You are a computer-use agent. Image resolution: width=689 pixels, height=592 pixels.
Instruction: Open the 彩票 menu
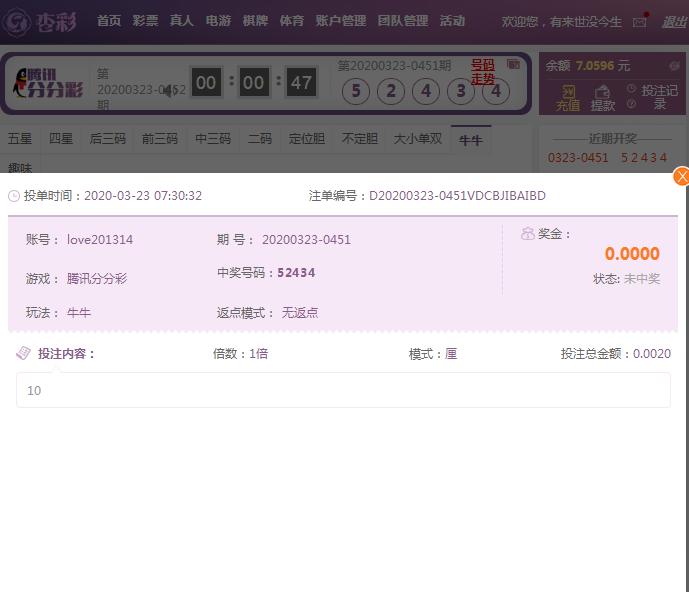click(x=145, y=21)
